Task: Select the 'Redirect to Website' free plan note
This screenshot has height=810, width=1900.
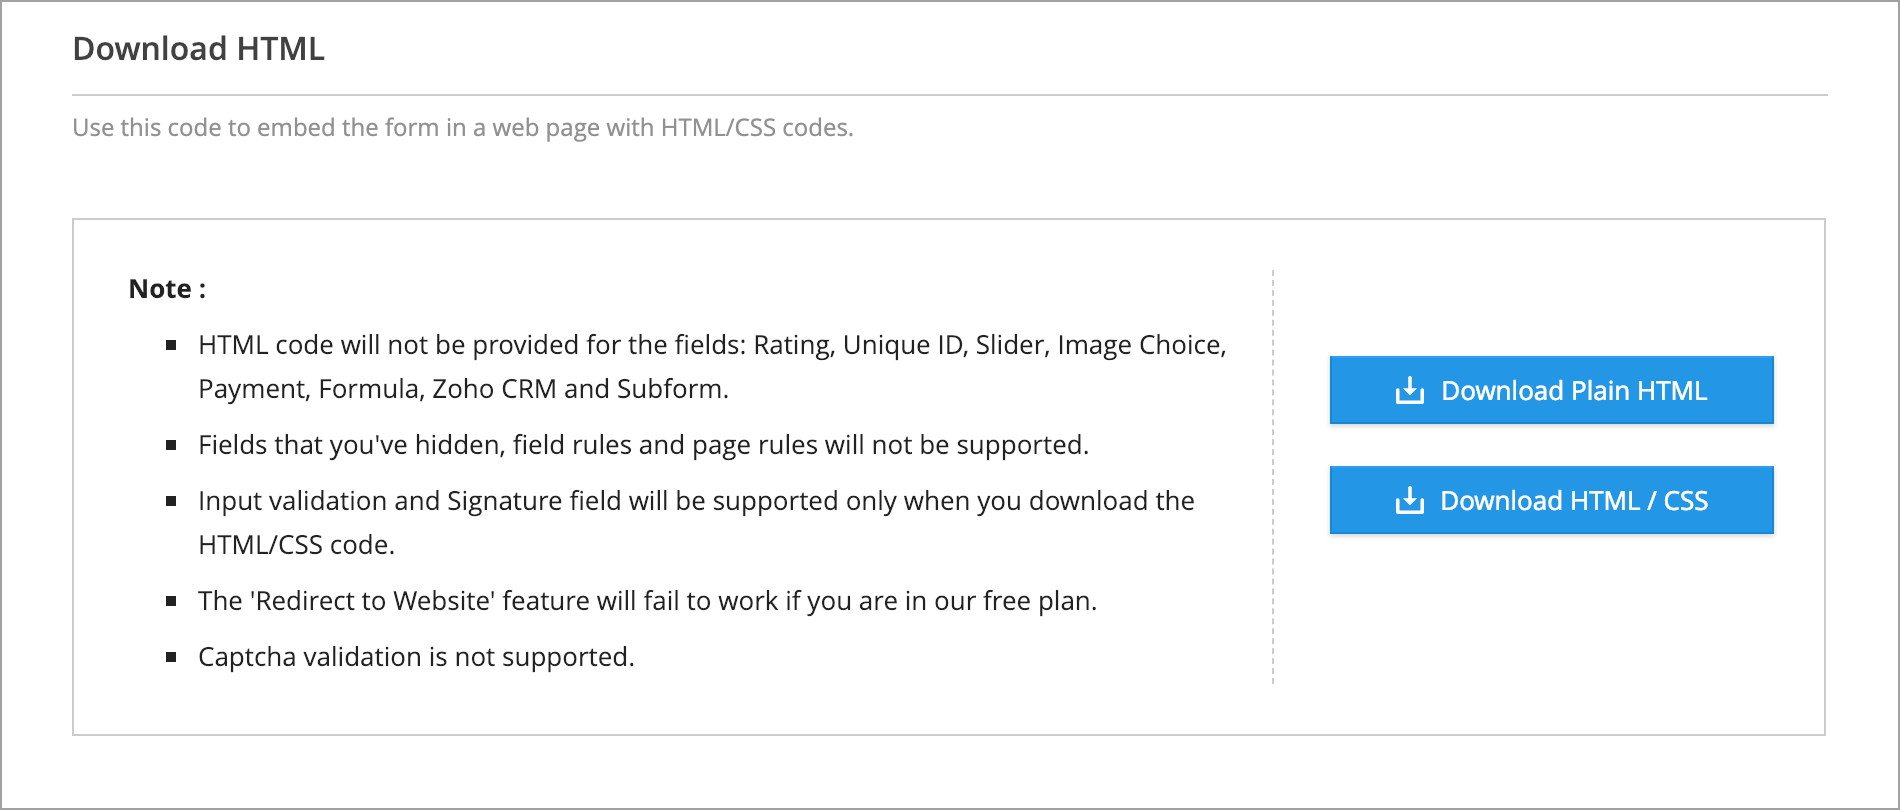Action: click(x=647, y=601)
